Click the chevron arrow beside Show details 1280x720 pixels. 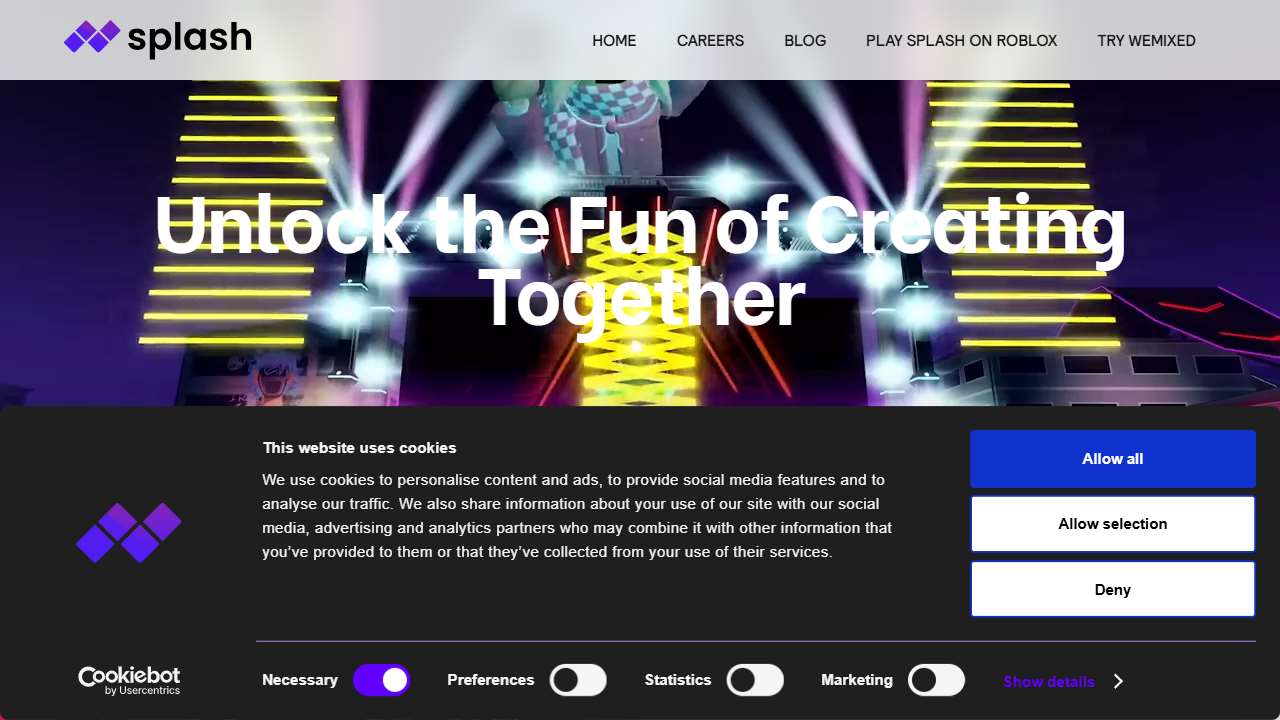[1118, 681]
